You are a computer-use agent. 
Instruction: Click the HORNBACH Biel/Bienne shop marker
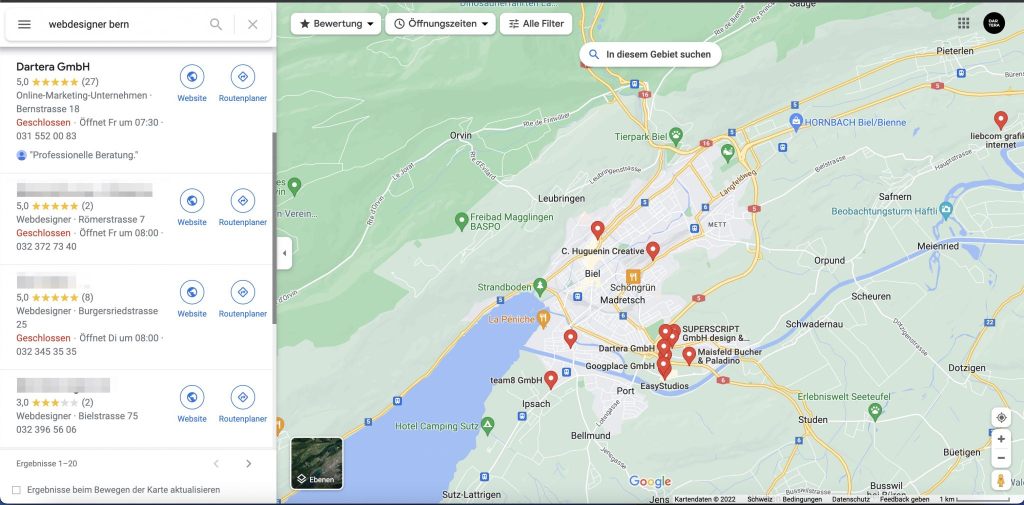796,121
